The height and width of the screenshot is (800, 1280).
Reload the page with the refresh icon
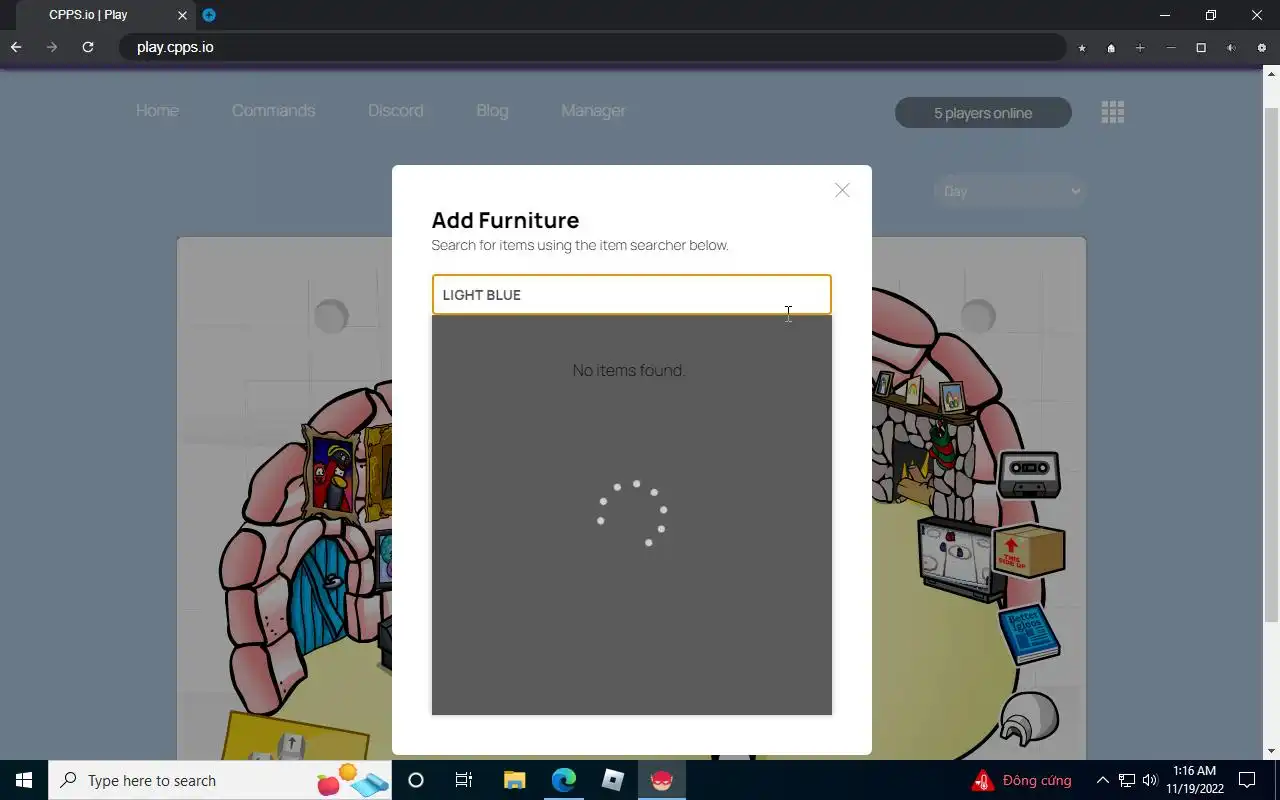click(88, 47)
